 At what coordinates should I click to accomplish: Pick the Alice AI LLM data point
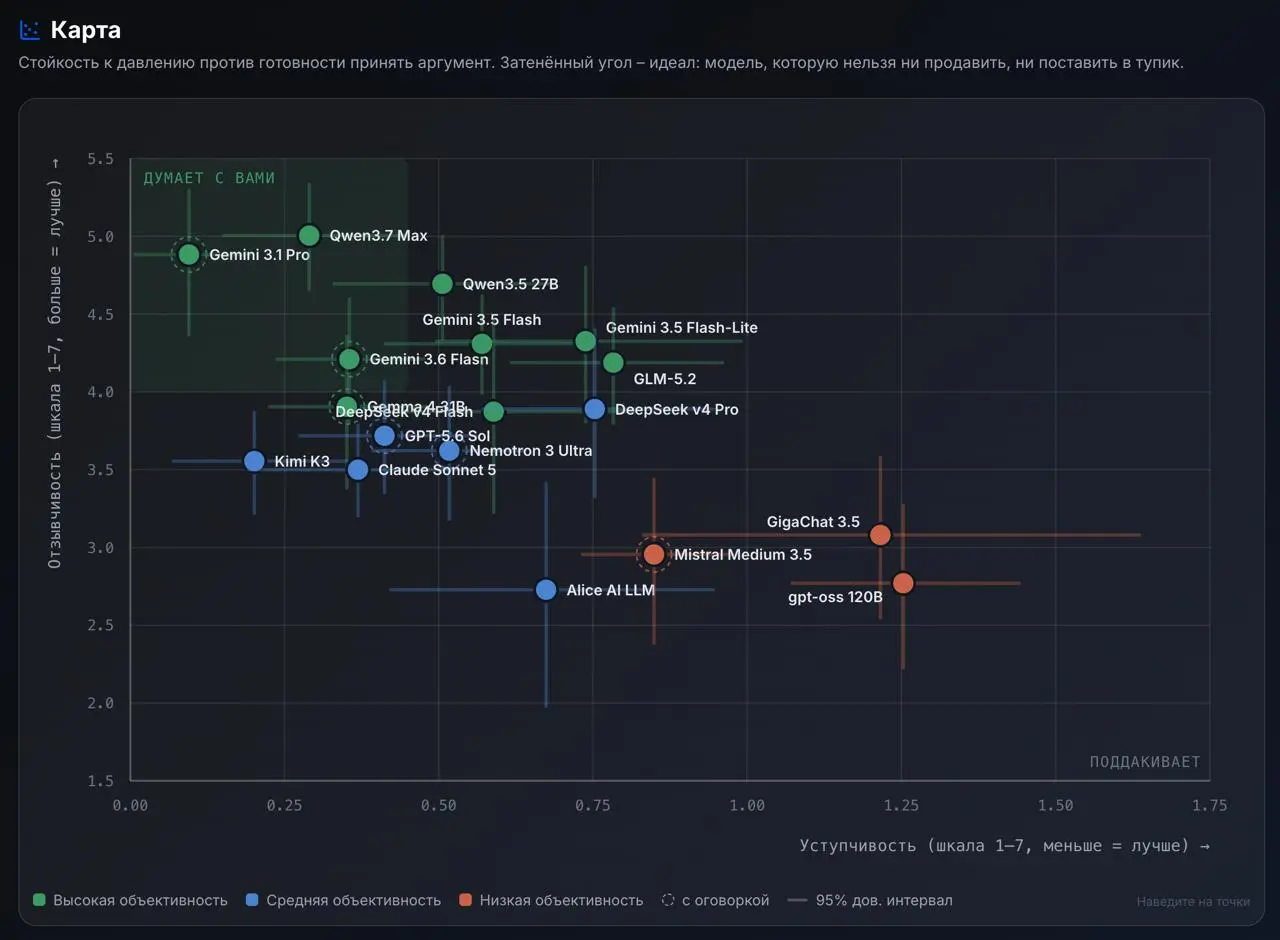[x=546, y=590]
